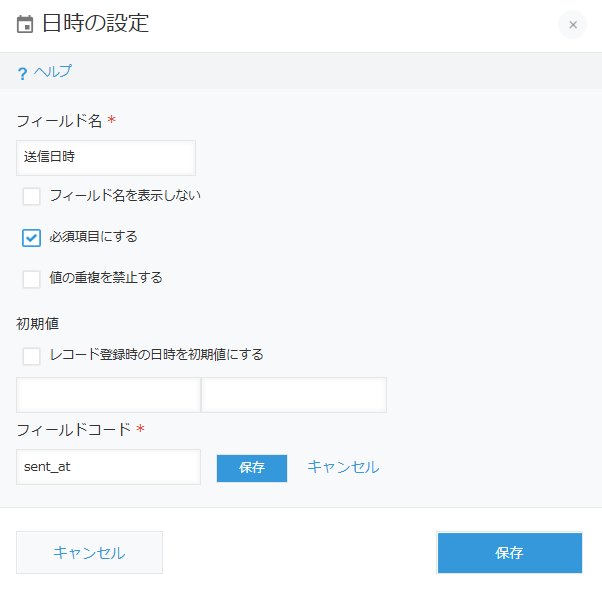The width and height of the screenshot is (602, 589).
Task: Close the 日時の設定 dialog
Action: coord(572,25)
